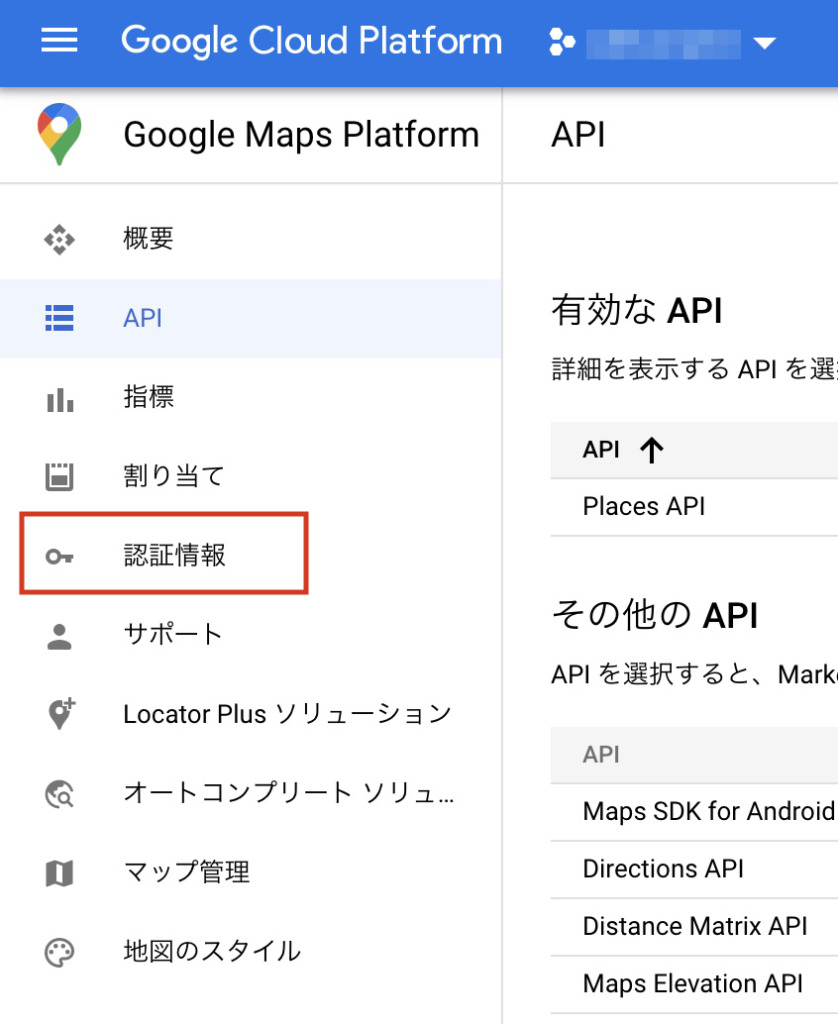The height and width of the screenshot is (1024, 838).
Task: Click the key icon for 認証情報
Action: tap(59, 556)
